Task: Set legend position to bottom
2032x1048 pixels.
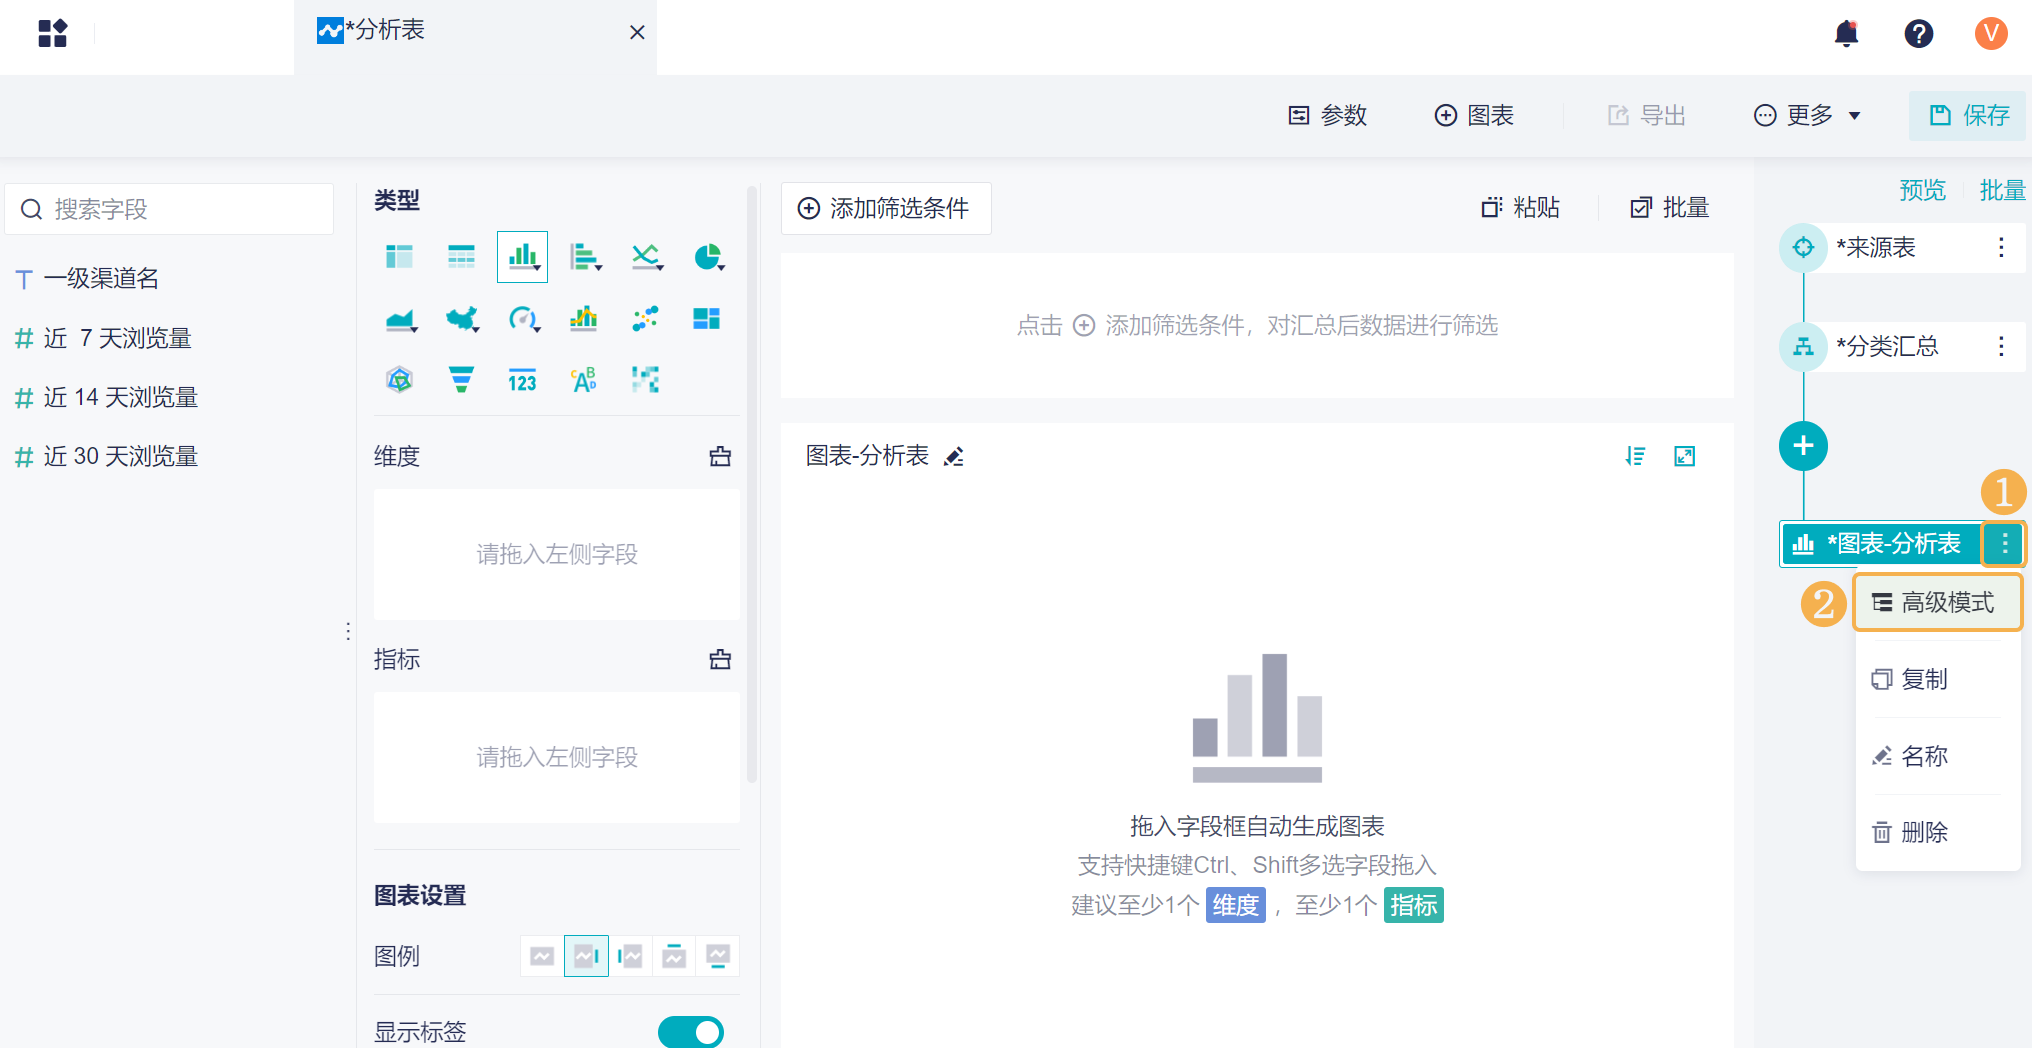Action: (x=718, y=957)
